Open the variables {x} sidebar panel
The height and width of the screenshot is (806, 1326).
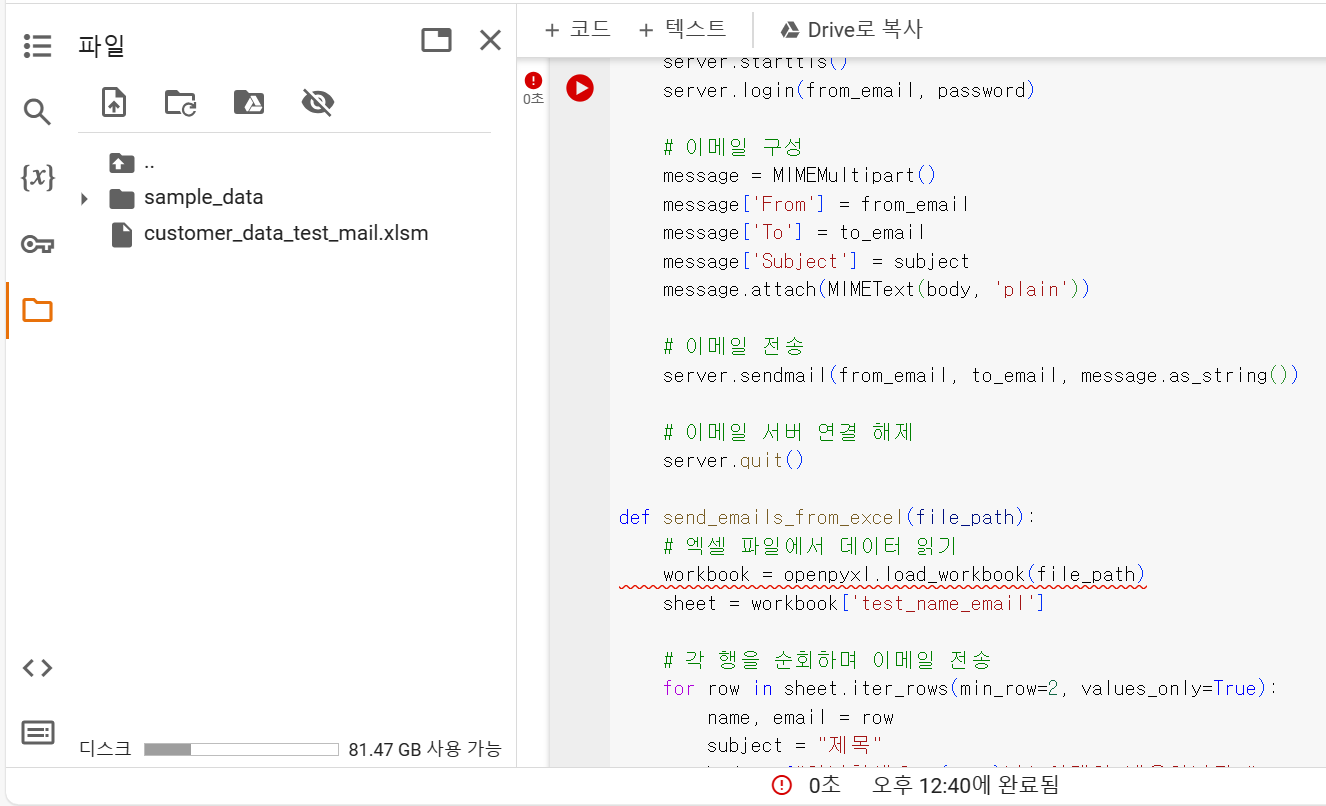pos(37,177)
